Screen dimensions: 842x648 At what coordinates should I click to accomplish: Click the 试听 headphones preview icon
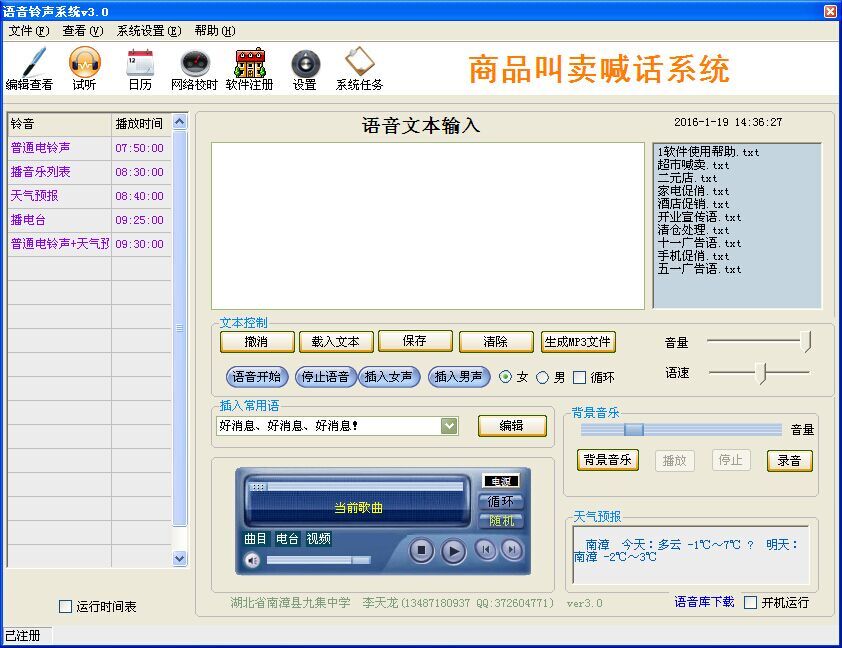pos(84,66)
